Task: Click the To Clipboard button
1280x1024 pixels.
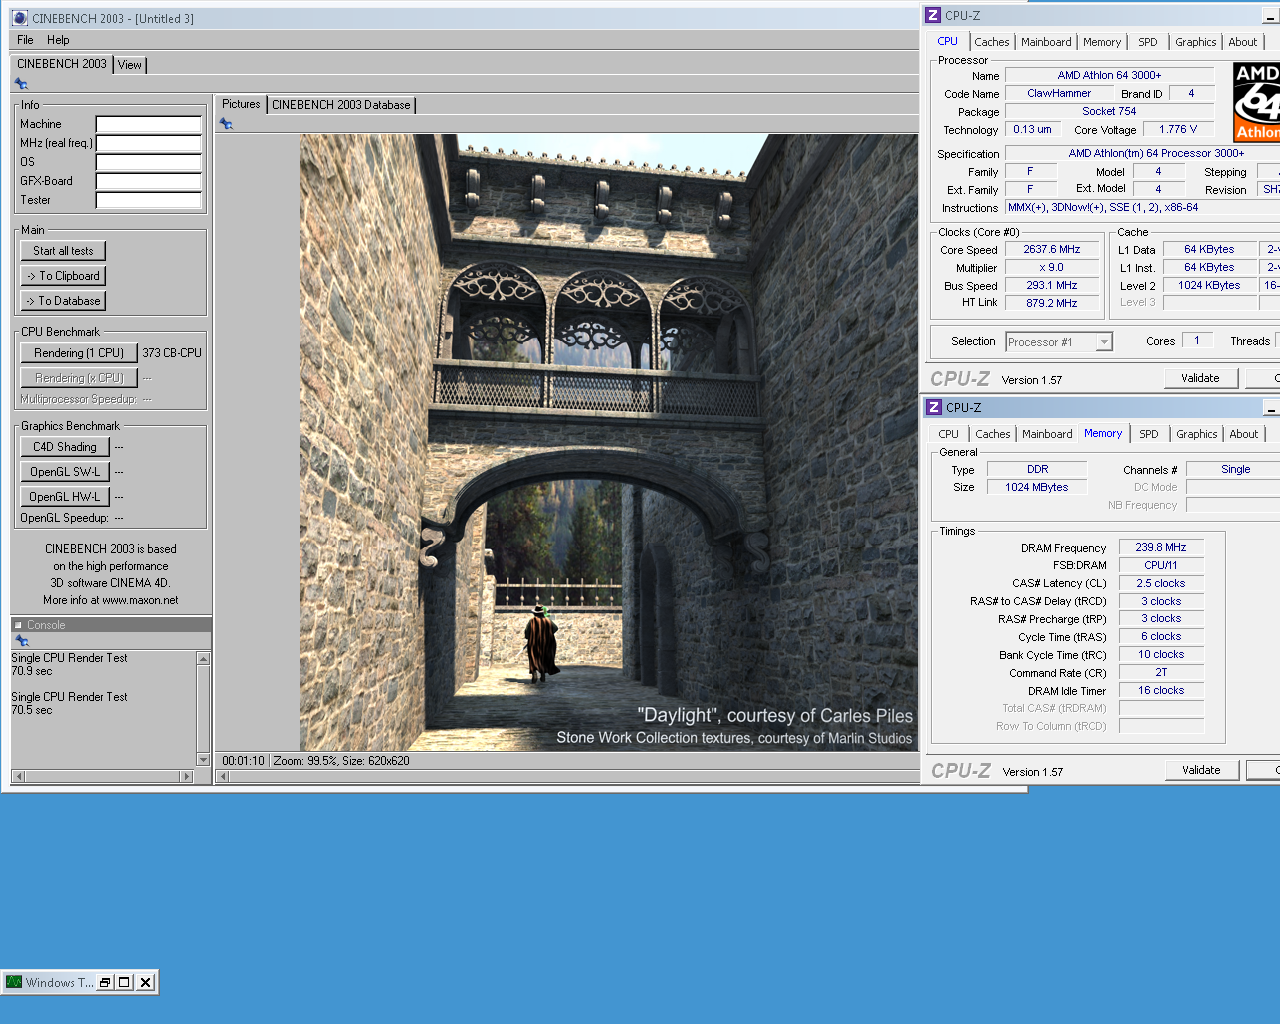Action: click(63, 276)
